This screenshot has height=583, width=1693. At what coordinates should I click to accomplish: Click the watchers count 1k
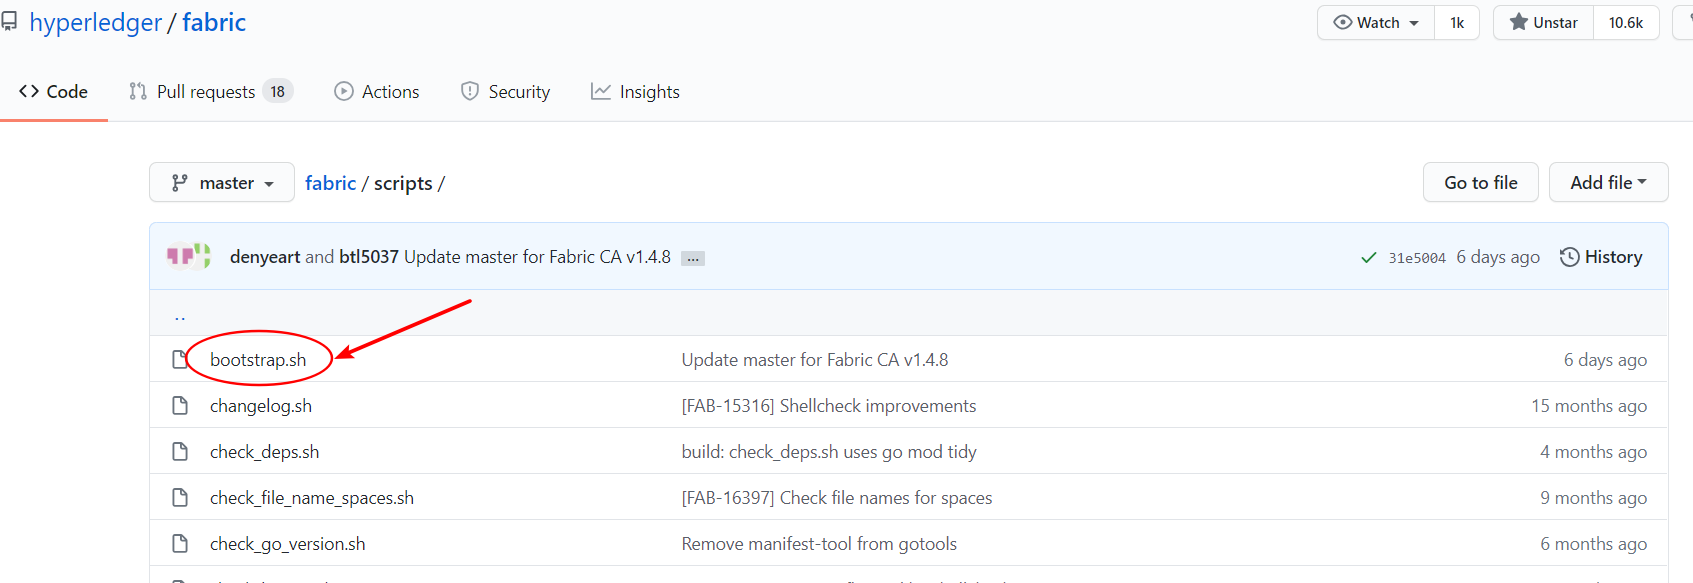click(1457, 22)
